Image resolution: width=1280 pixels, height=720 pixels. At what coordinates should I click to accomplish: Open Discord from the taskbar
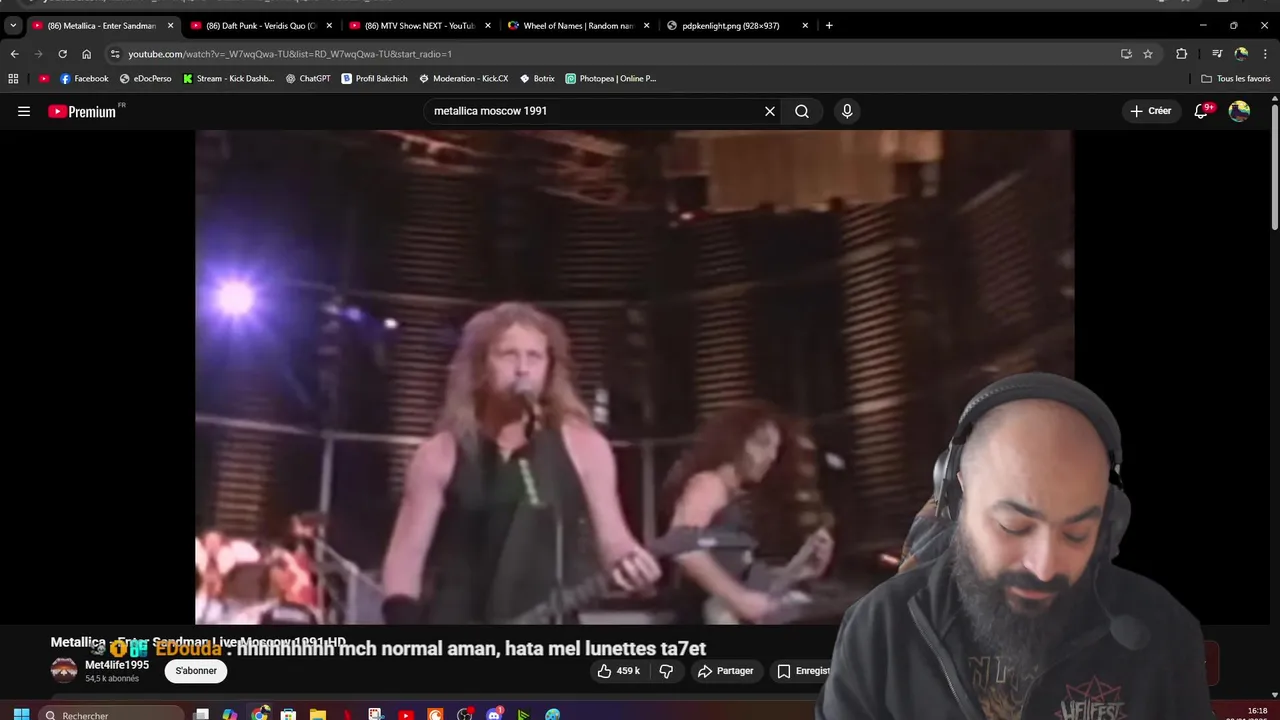coord(494,714)
